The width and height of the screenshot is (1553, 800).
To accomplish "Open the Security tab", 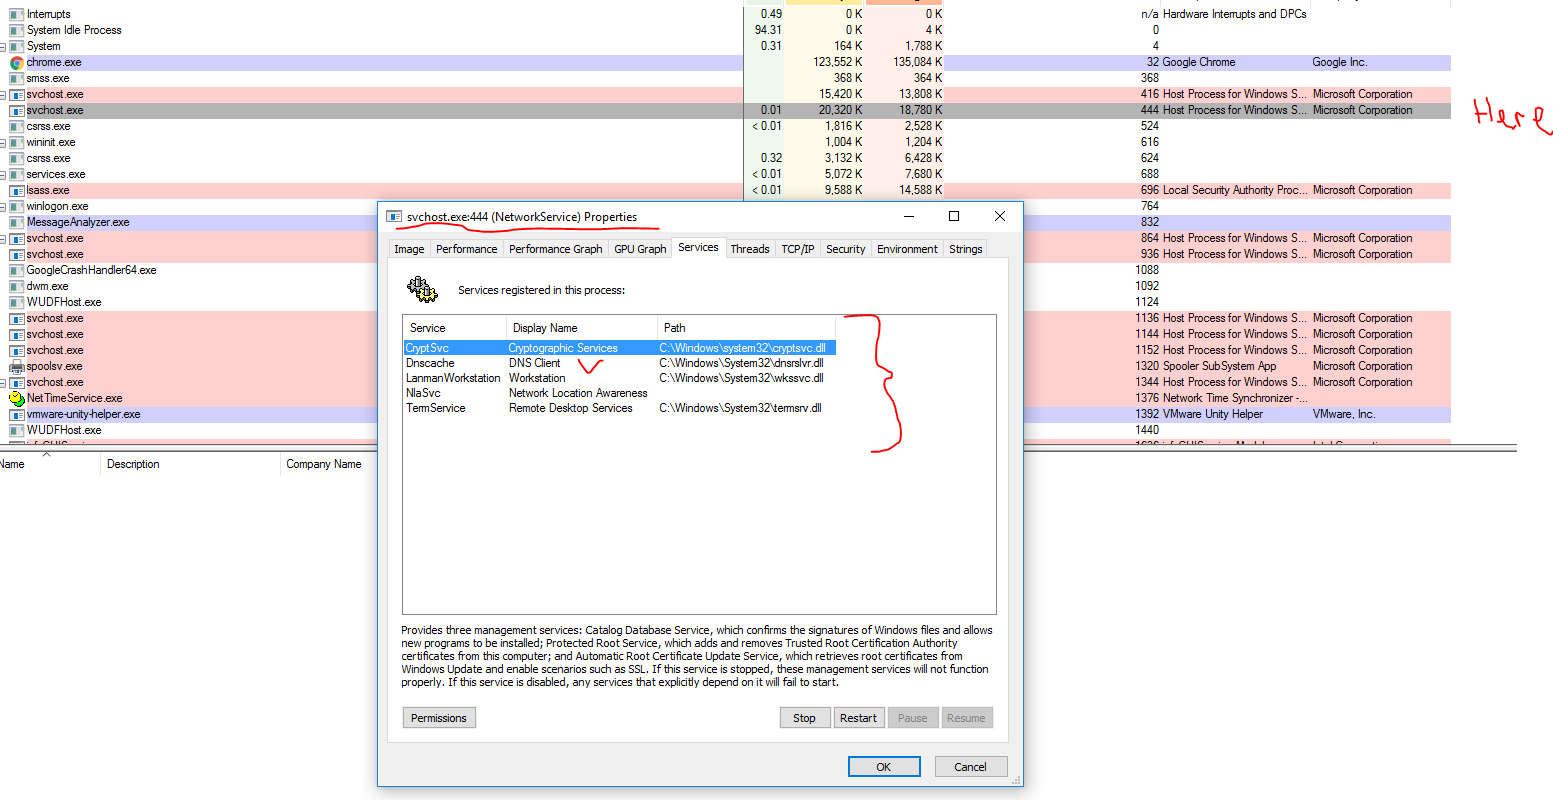I will (845, 249).
